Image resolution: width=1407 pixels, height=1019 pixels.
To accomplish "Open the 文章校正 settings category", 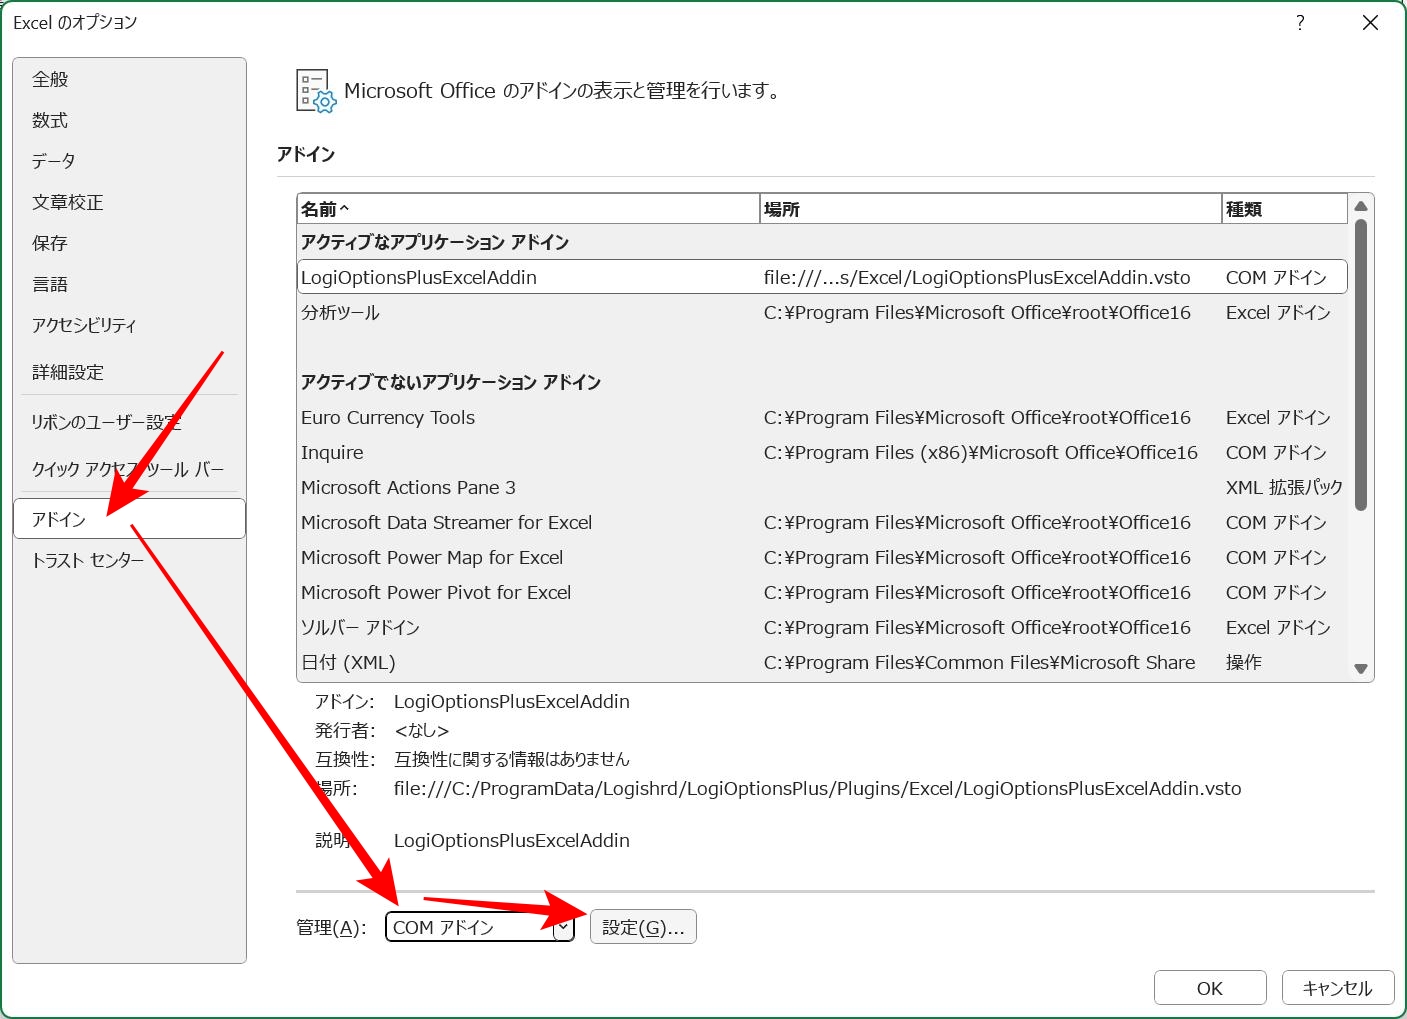I will coord(129,202).
